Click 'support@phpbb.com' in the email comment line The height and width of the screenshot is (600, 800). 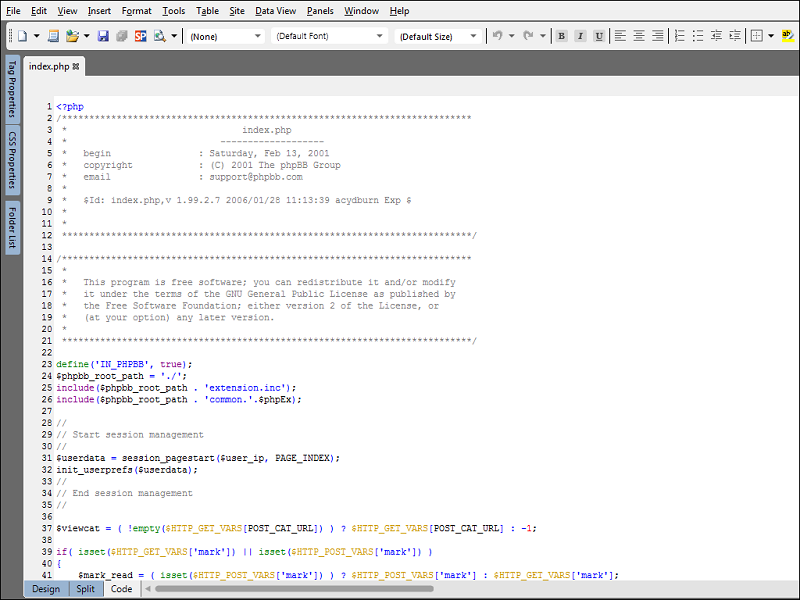256,177
